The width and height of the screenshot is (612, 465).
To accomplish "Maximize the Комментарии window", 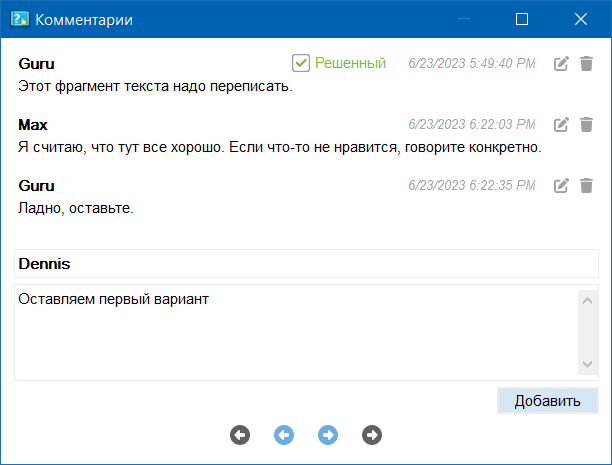I will coord(521,19).
